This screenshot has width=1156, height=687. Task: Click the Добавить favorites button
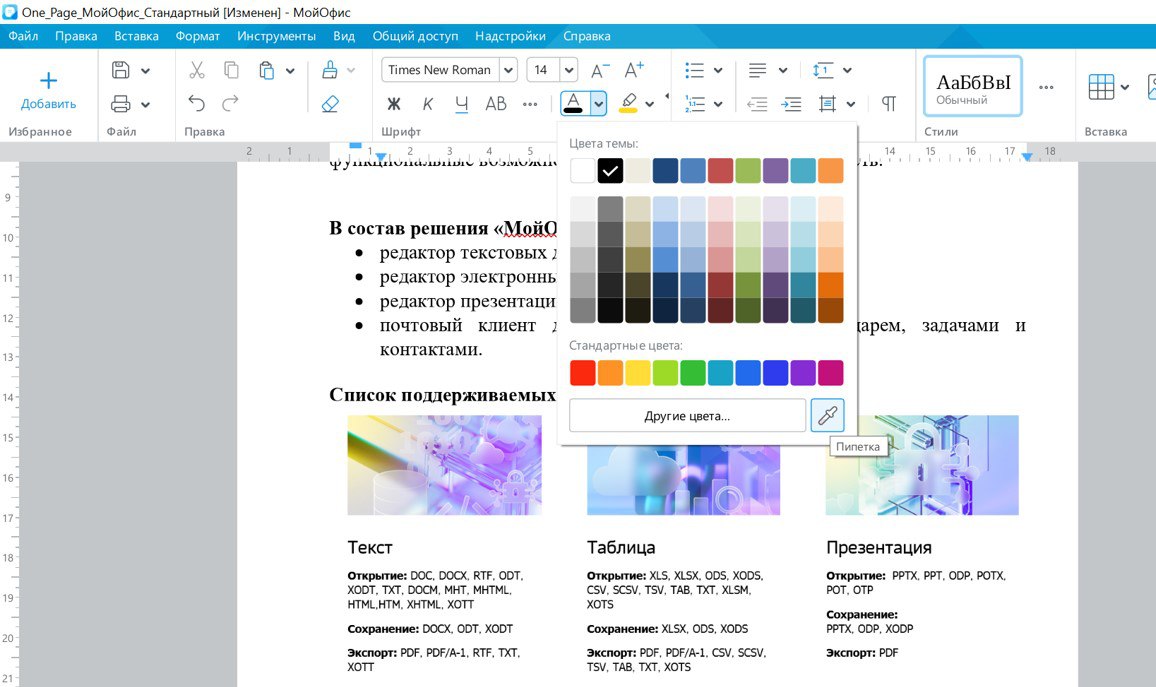click(x=48, y=90)
